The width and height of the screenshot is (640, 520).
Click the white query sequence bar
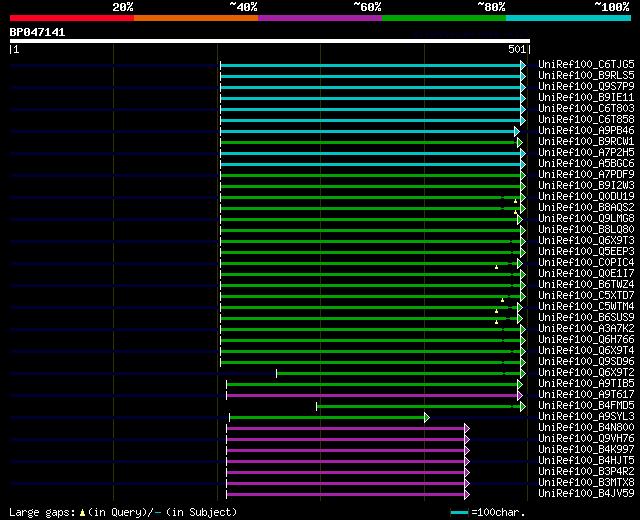coord(270,41)
